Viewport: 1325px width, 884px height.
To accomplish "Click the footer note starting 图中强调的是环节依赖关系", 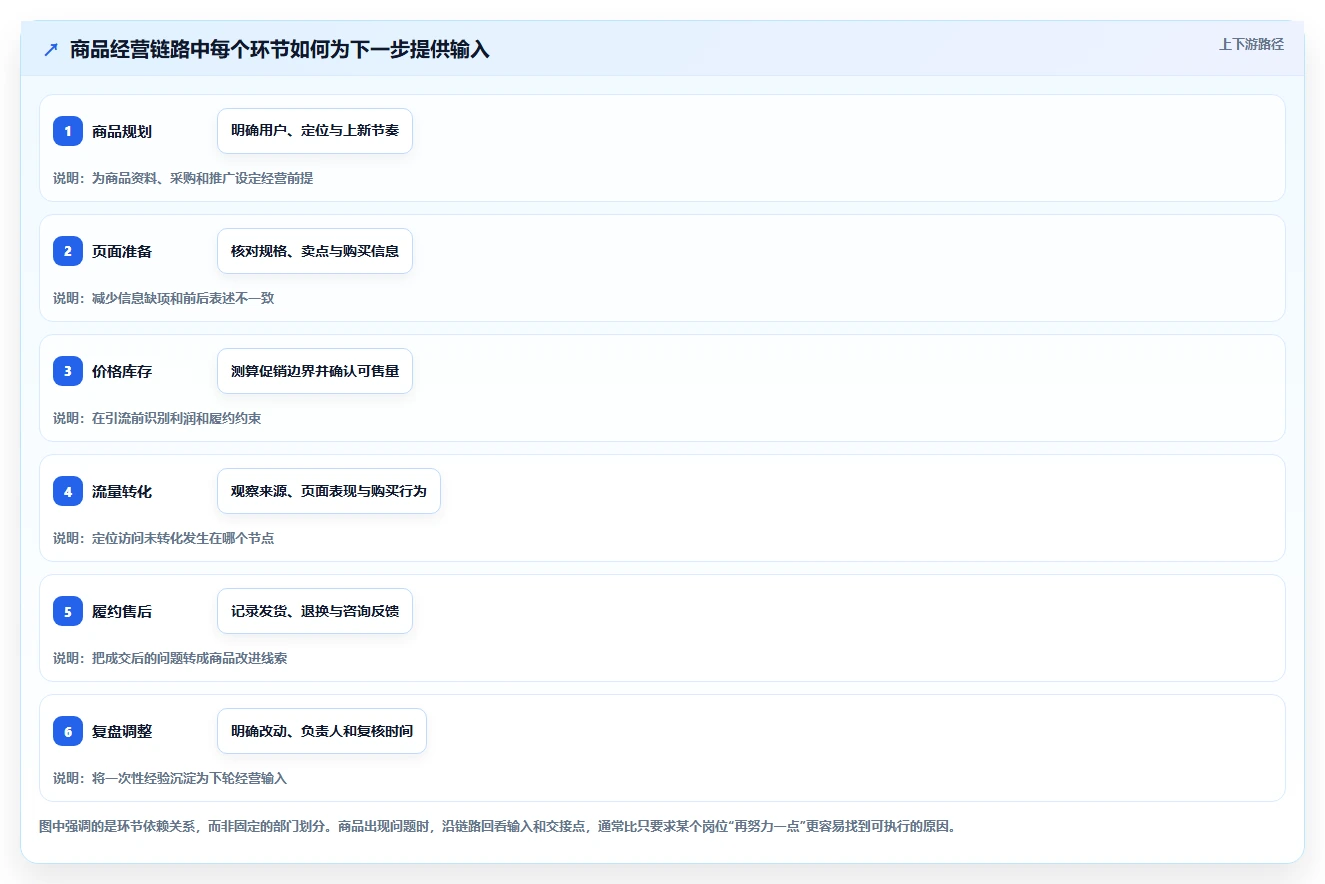I will click(x=497, y=827).
